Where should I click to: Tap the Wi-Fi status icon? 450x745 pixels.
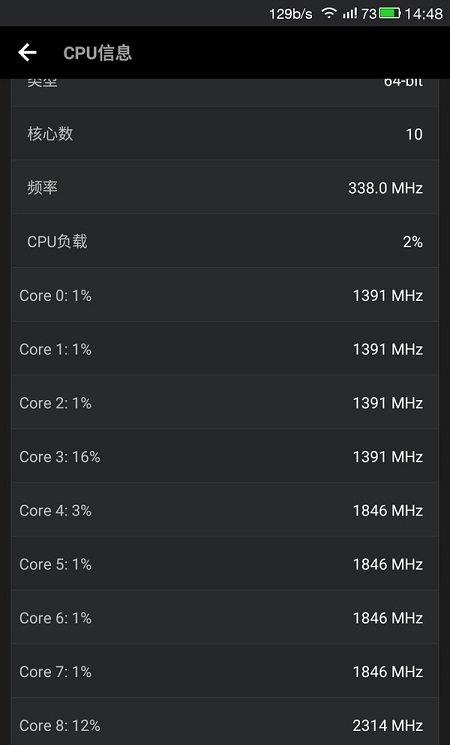[329, 13]
